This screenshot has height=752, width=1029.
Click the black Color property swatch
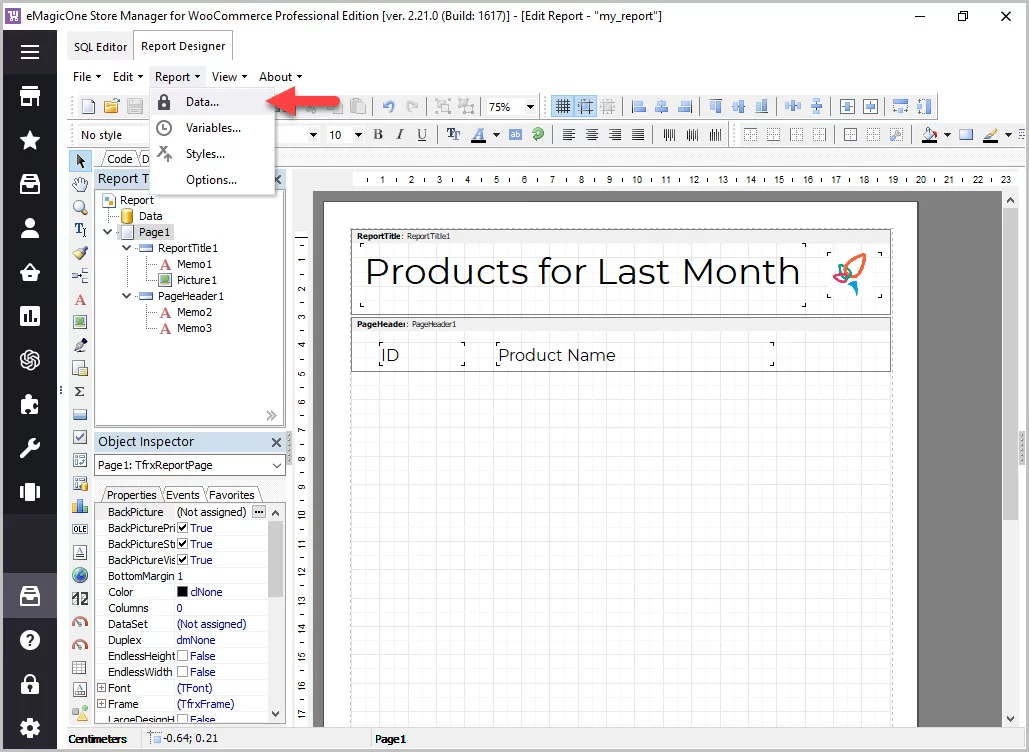182,592
